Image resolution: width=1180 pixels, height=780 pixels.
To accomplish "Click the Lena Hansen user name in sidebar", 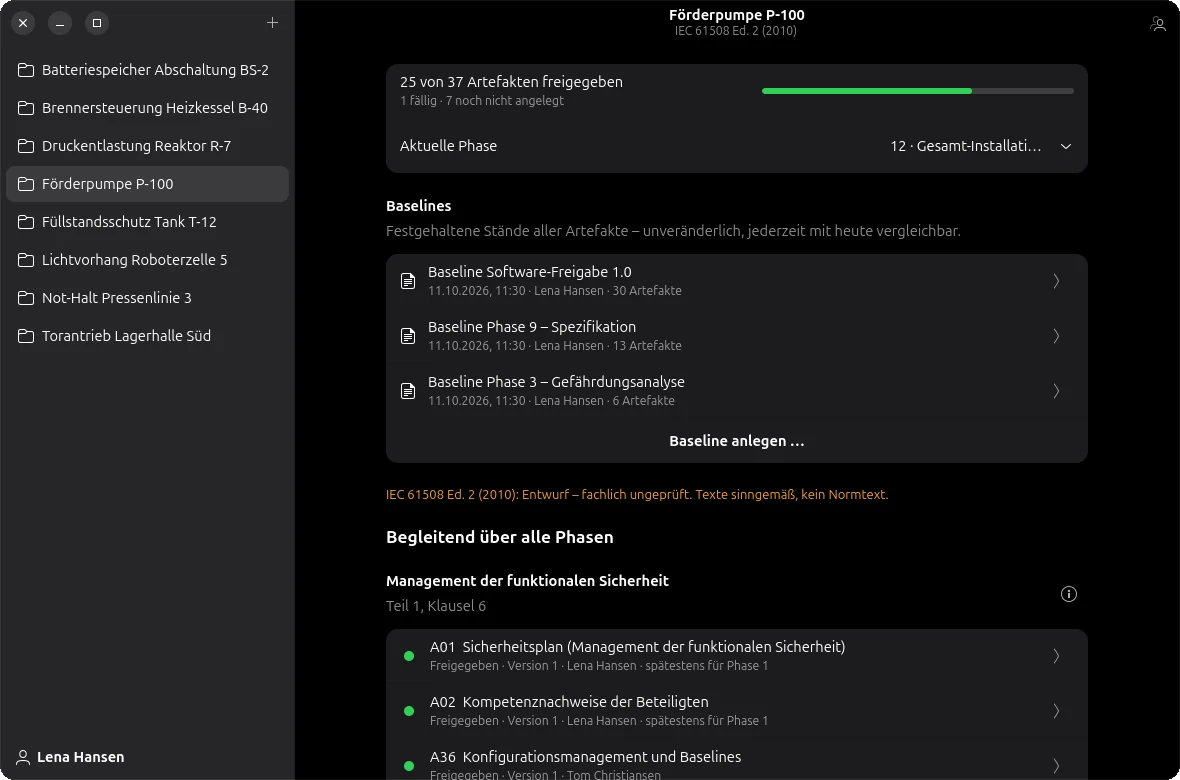I will pyautogui.click(x=81, y=757).
